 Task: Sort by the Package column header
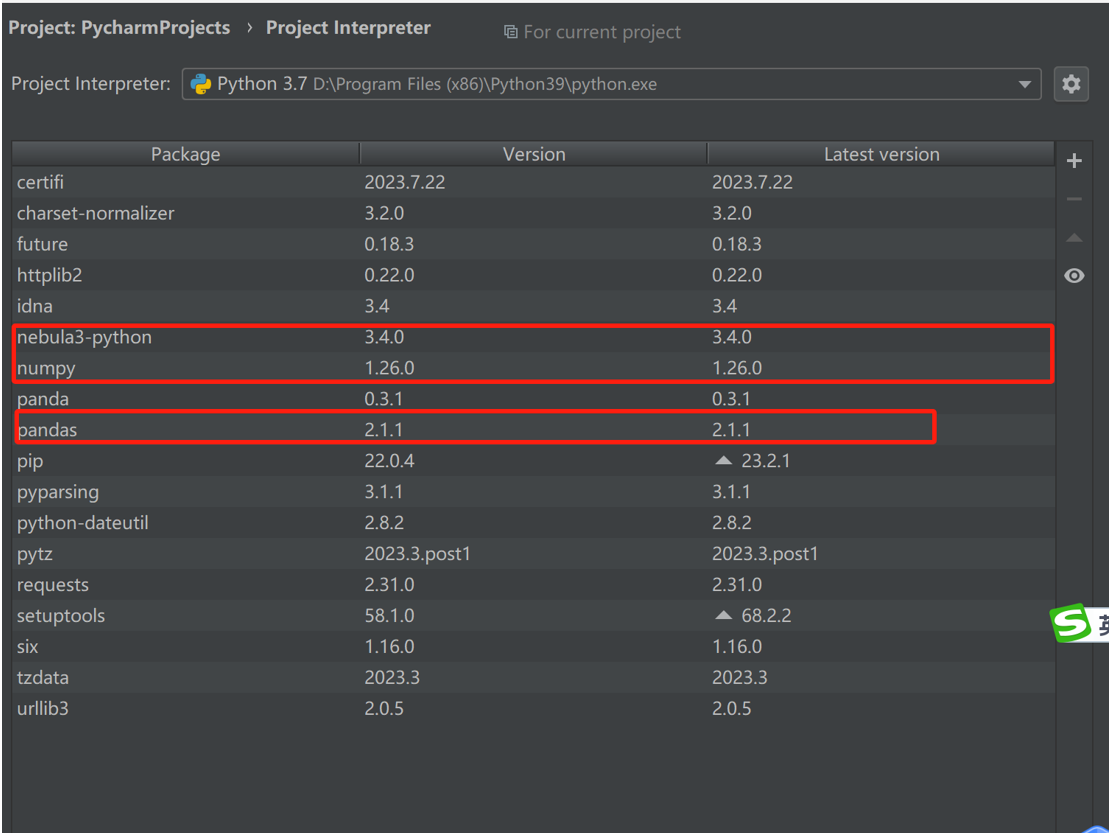(185, 154)
